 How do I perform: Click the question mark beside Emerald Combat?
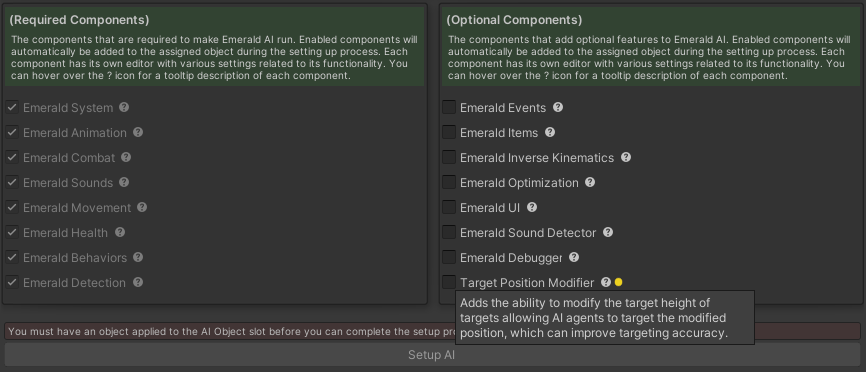pos(126,157)
